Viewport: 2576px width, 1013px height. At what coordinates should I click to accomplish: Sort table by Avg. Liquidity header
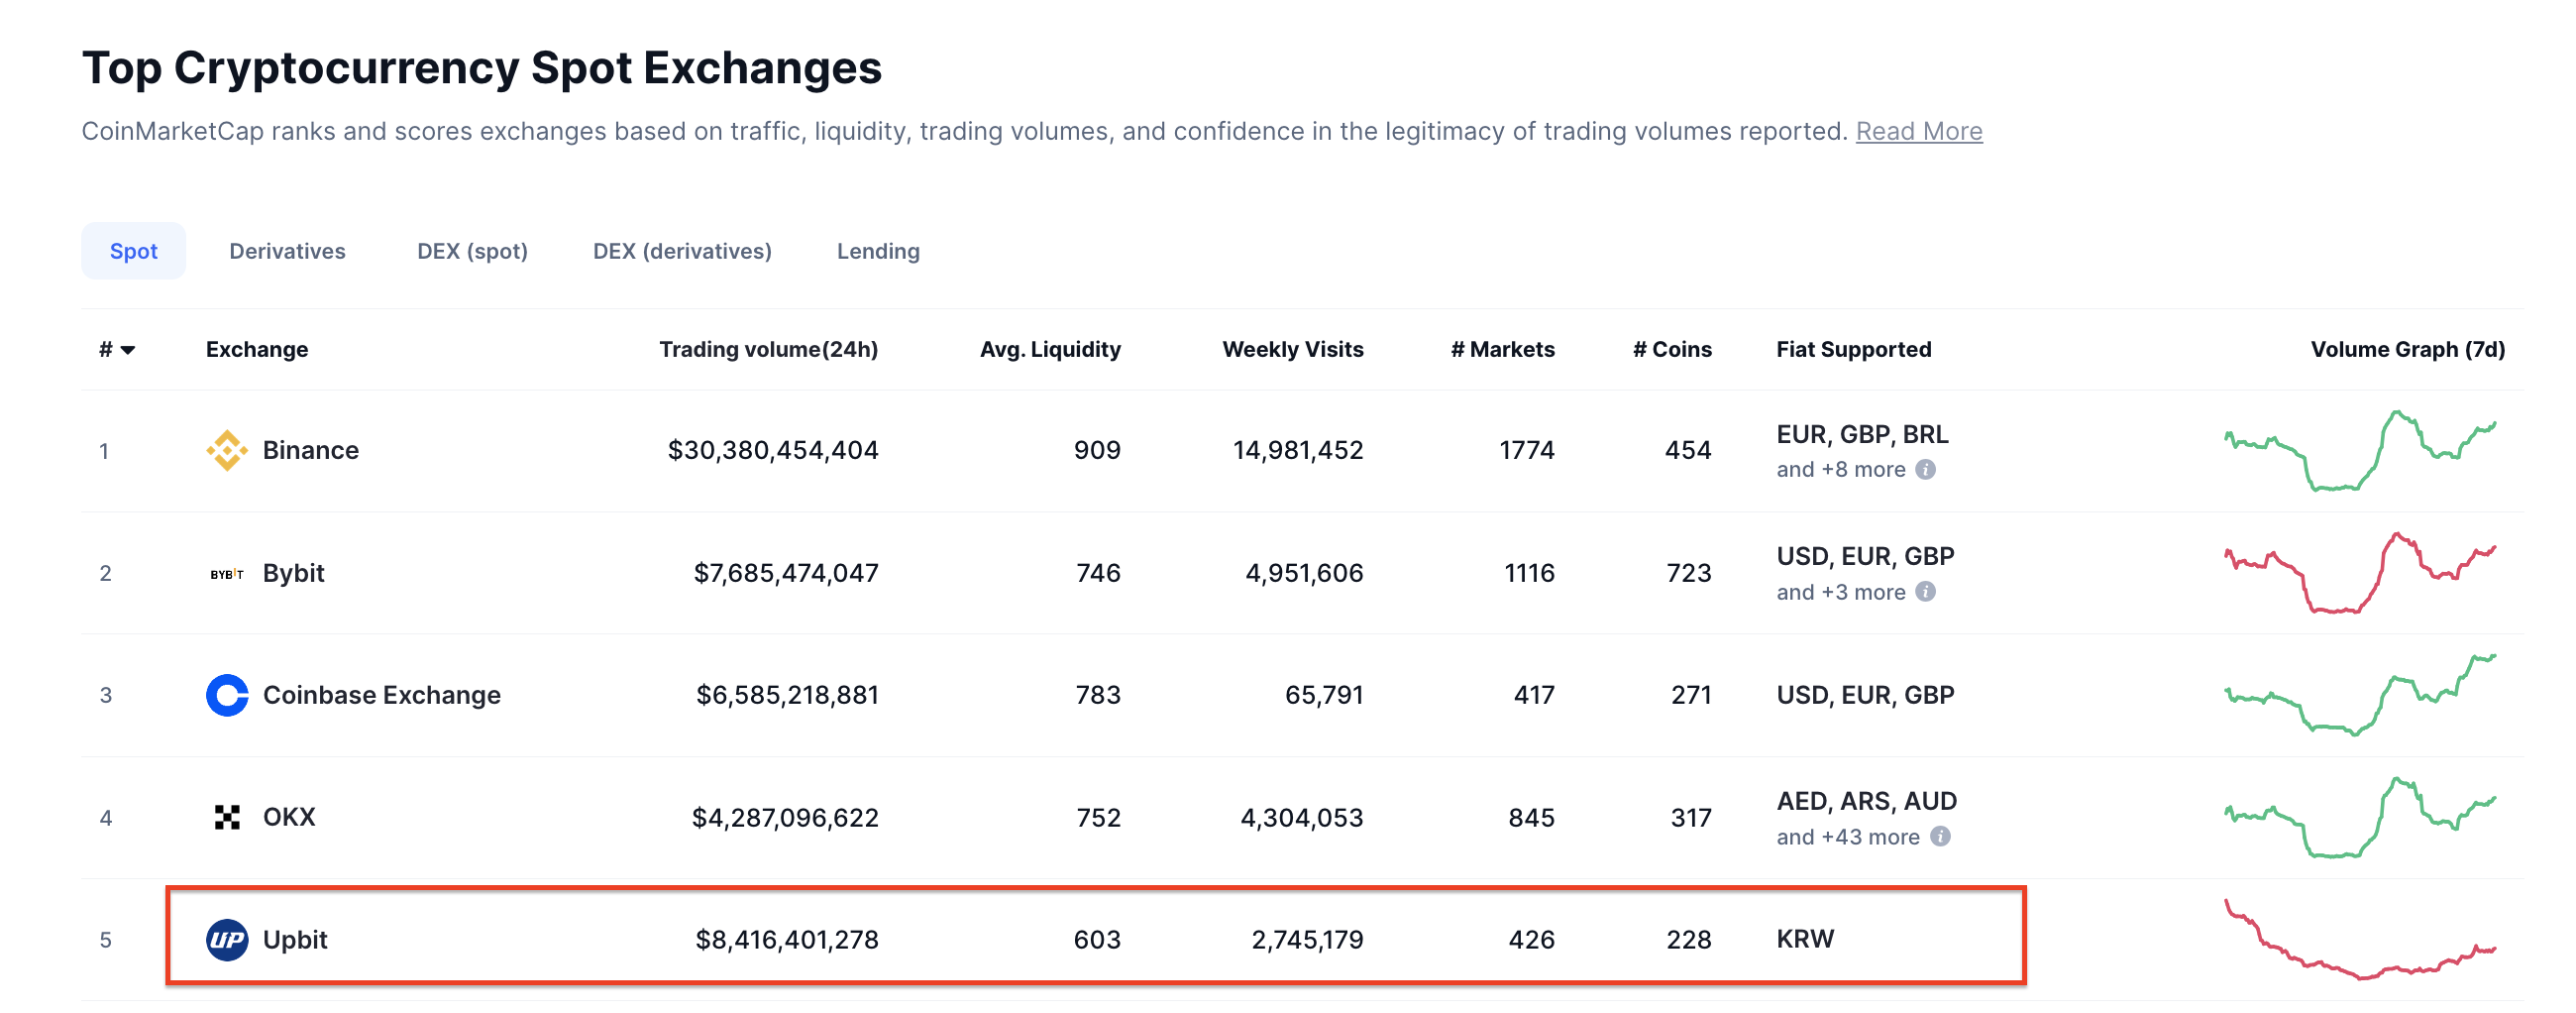pyautogui.click(x=1050, y=350)
